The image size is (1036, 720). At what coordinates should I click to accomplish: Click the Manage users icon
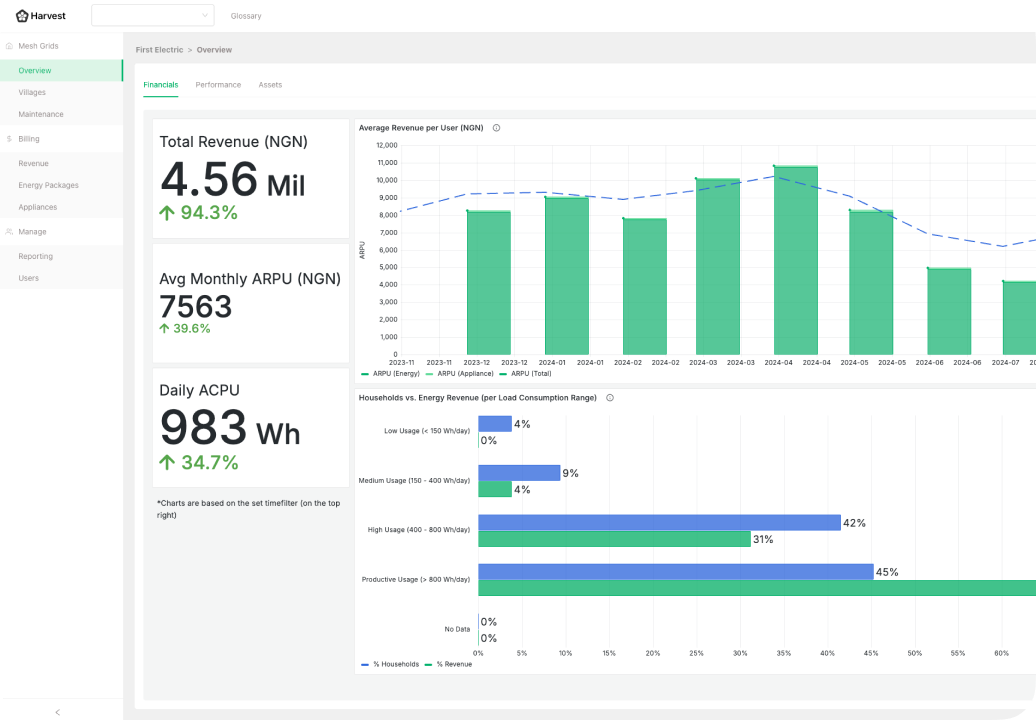click(9, 232)
